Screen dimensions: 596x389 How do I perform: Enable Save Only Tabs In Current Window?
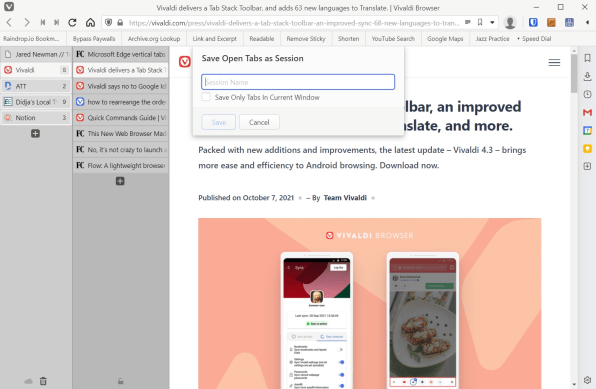tap(206, 97)
